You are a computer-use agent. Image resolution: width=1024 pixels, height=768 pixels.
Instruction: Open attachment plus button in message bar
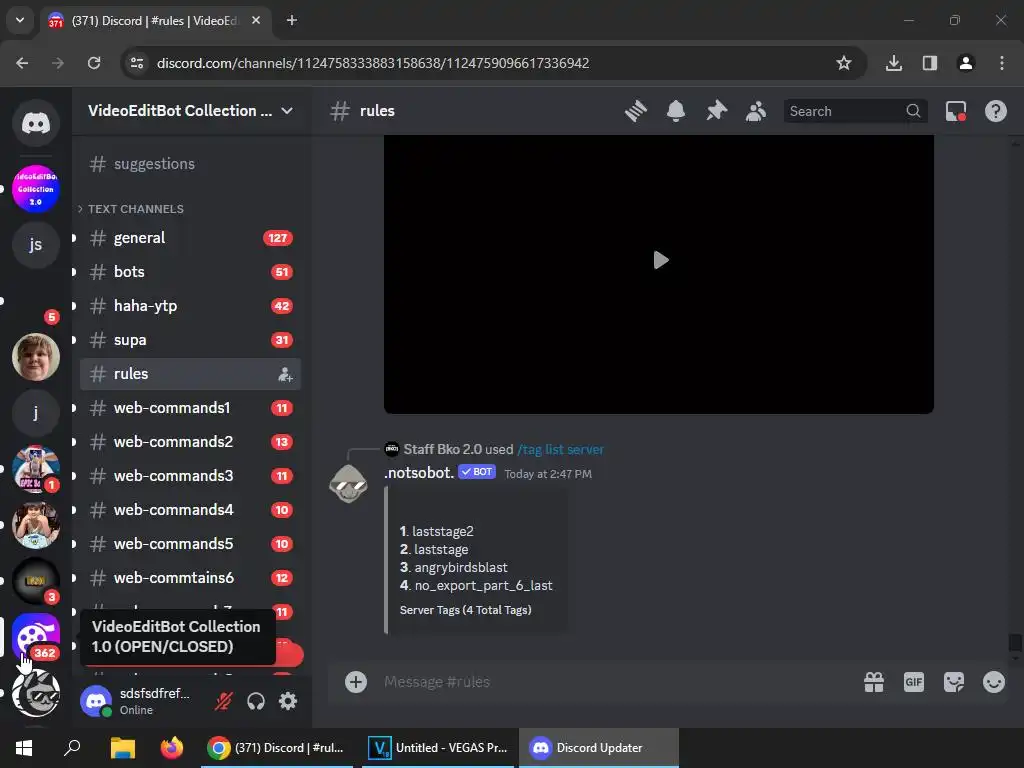(x=356, y=682)
